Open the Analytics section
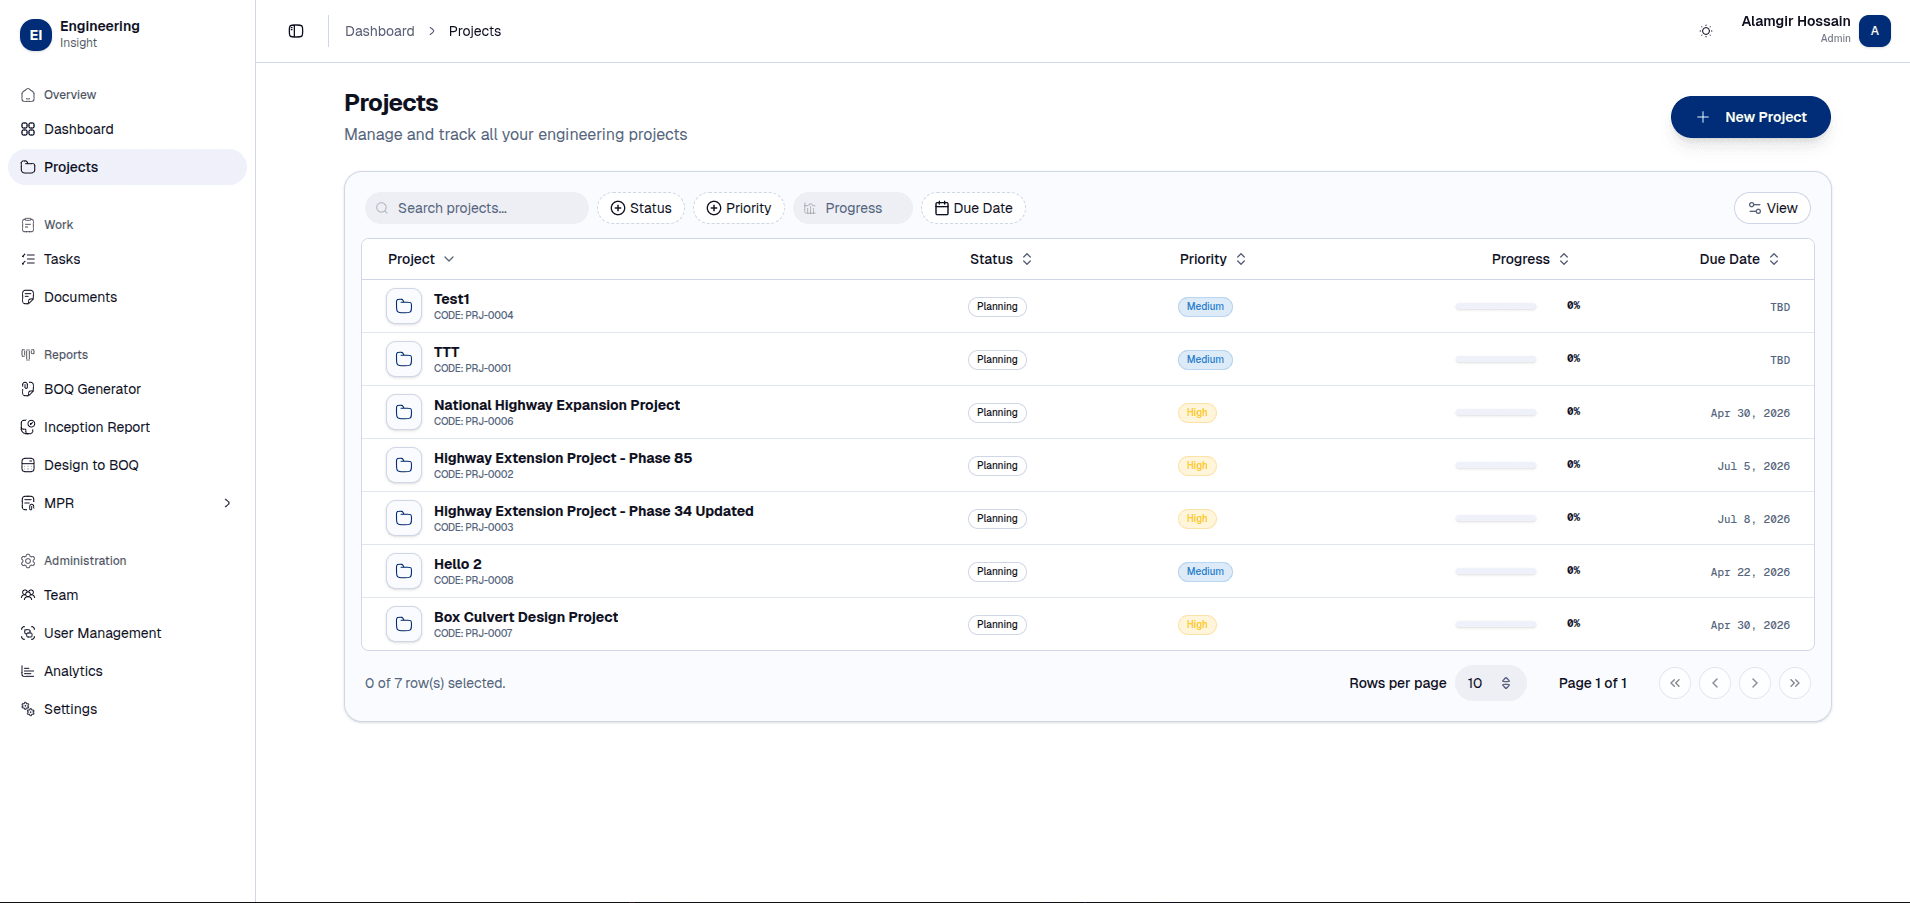This screenshot has width=1910, height=903. coord(73,671)
